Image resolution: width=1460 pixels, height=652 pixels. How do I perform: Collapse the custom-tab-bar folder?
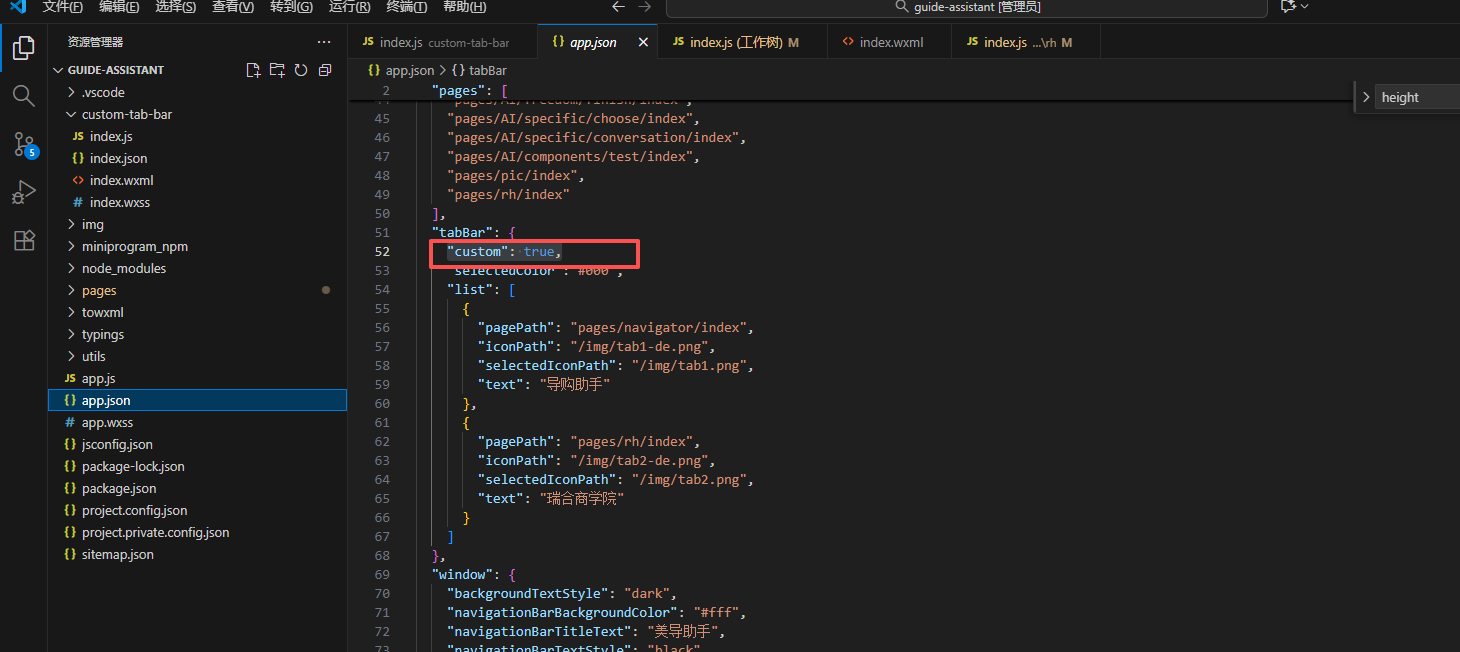click(x=71, y=114)
